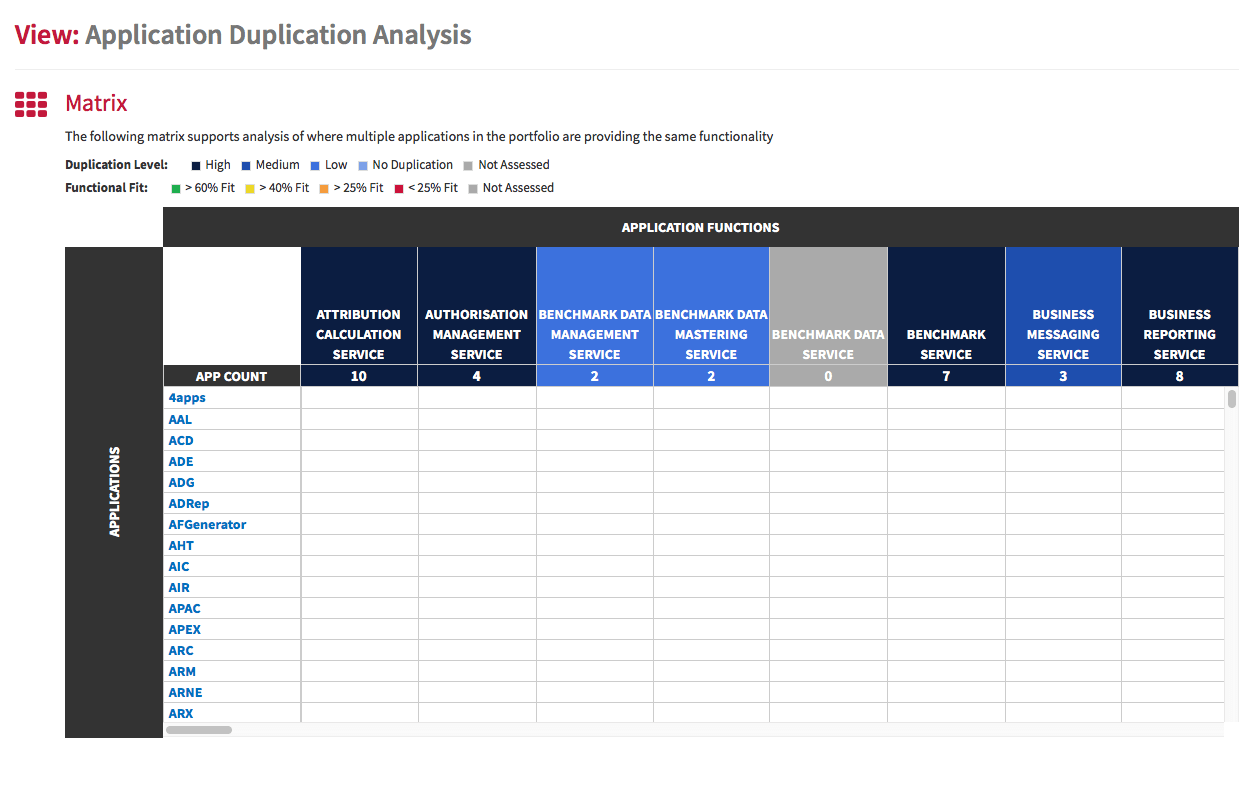Viewport: 1254px width, 791px height.
Task: Open the AFGenerator application link
Action: (x=207, y=524)
